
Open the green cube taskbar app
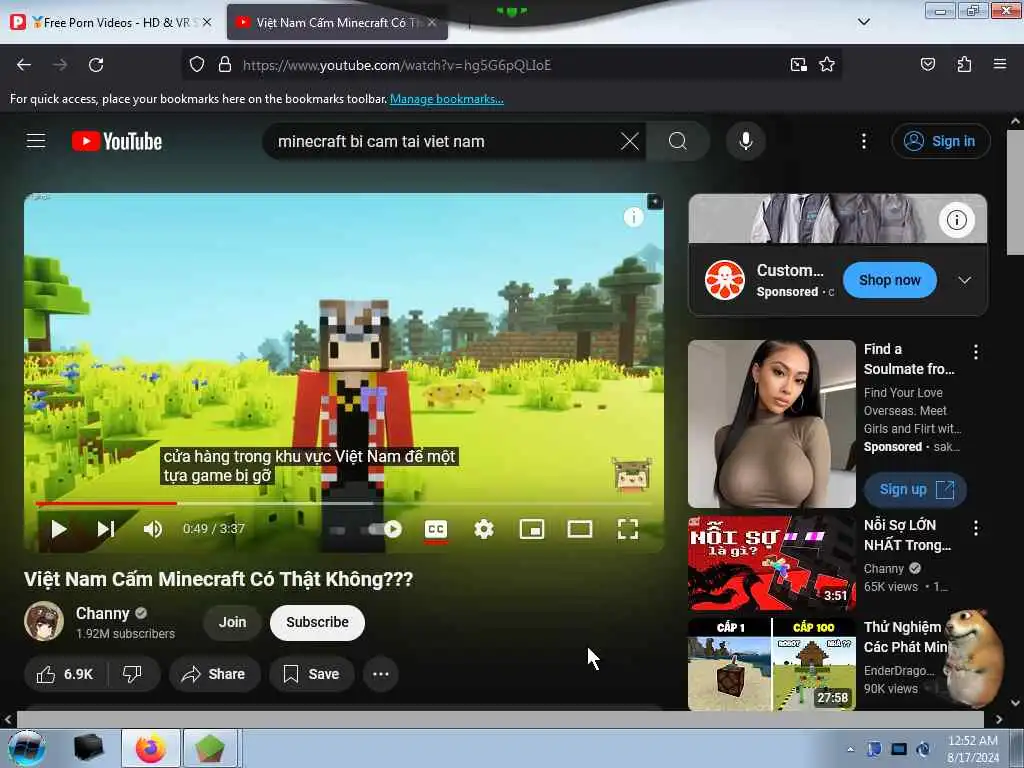210,748
